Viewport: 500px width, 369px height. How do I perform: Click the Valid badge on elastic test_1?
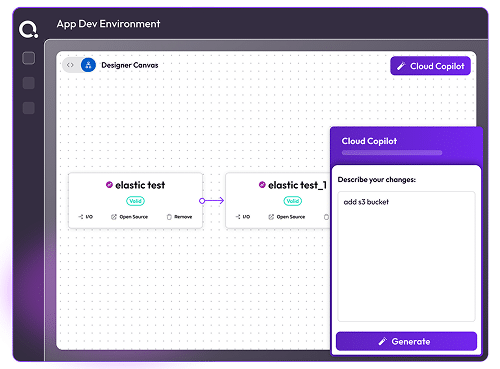coord(293,201)
